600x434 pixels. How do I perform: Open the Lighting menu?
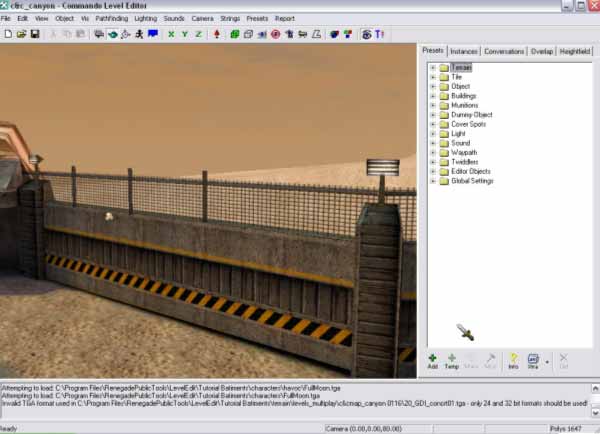point(145,18)
